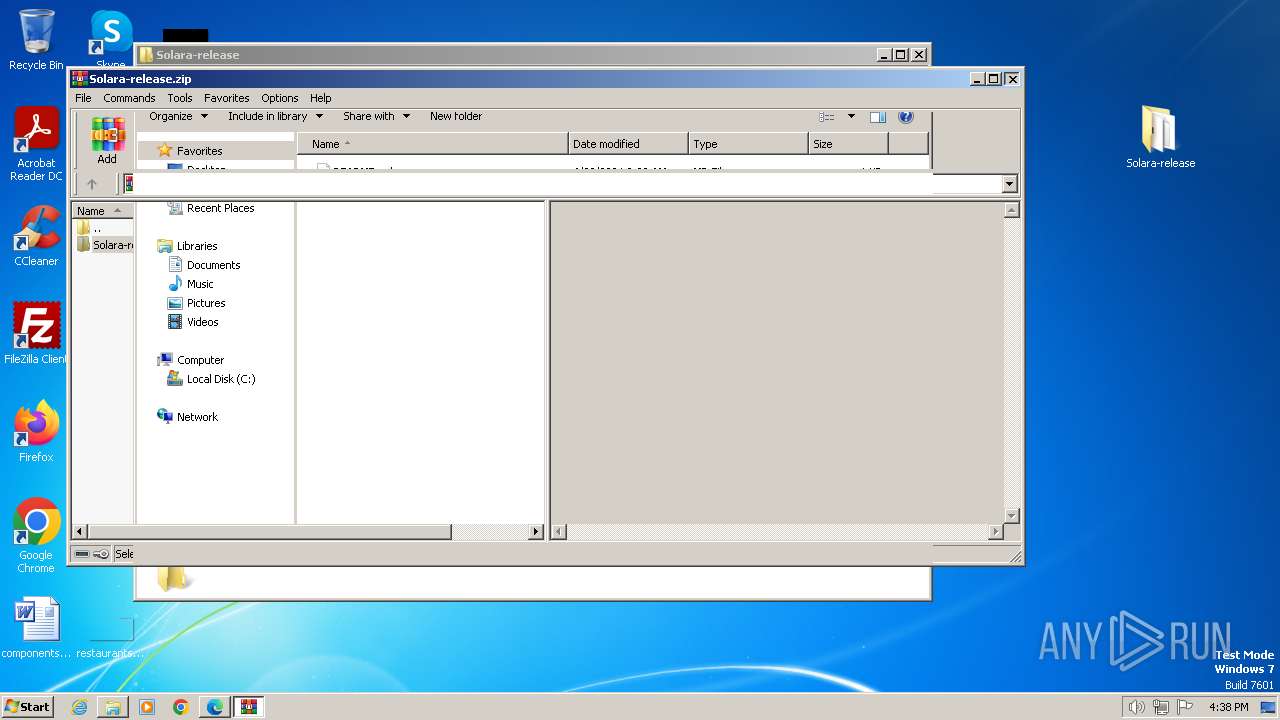Select Computer in the navigation pane
The width and height of the screenshot is (1280, 720).
click(191, 360)
